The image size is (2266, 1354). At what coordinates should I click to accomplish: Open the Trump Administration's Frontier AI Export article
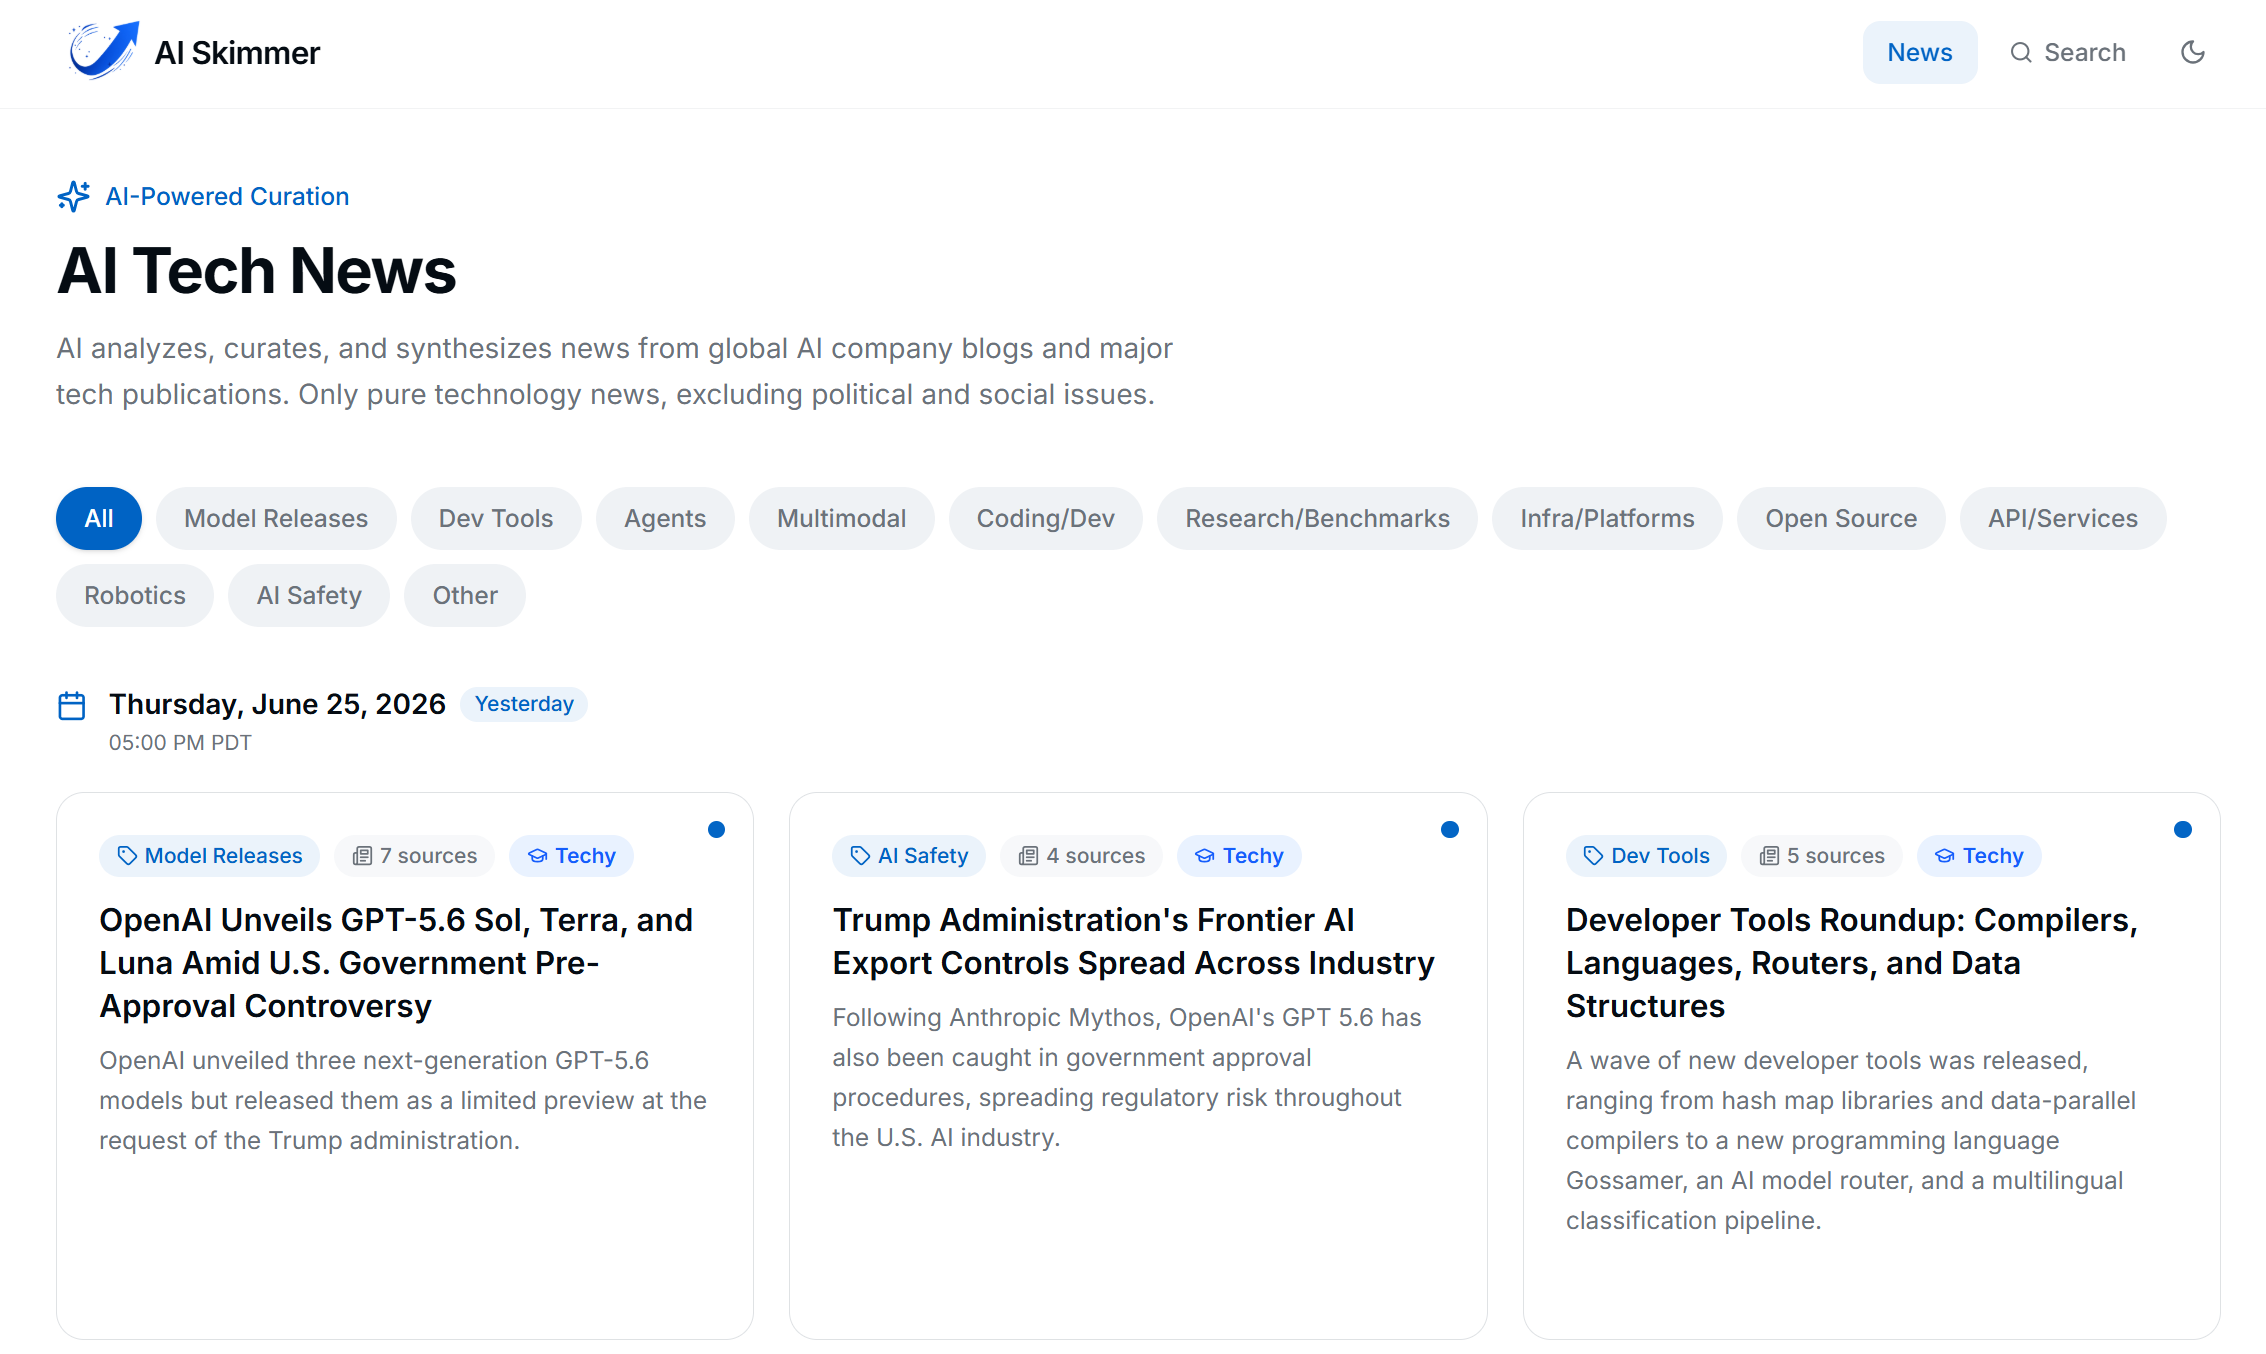(1133, 941)
